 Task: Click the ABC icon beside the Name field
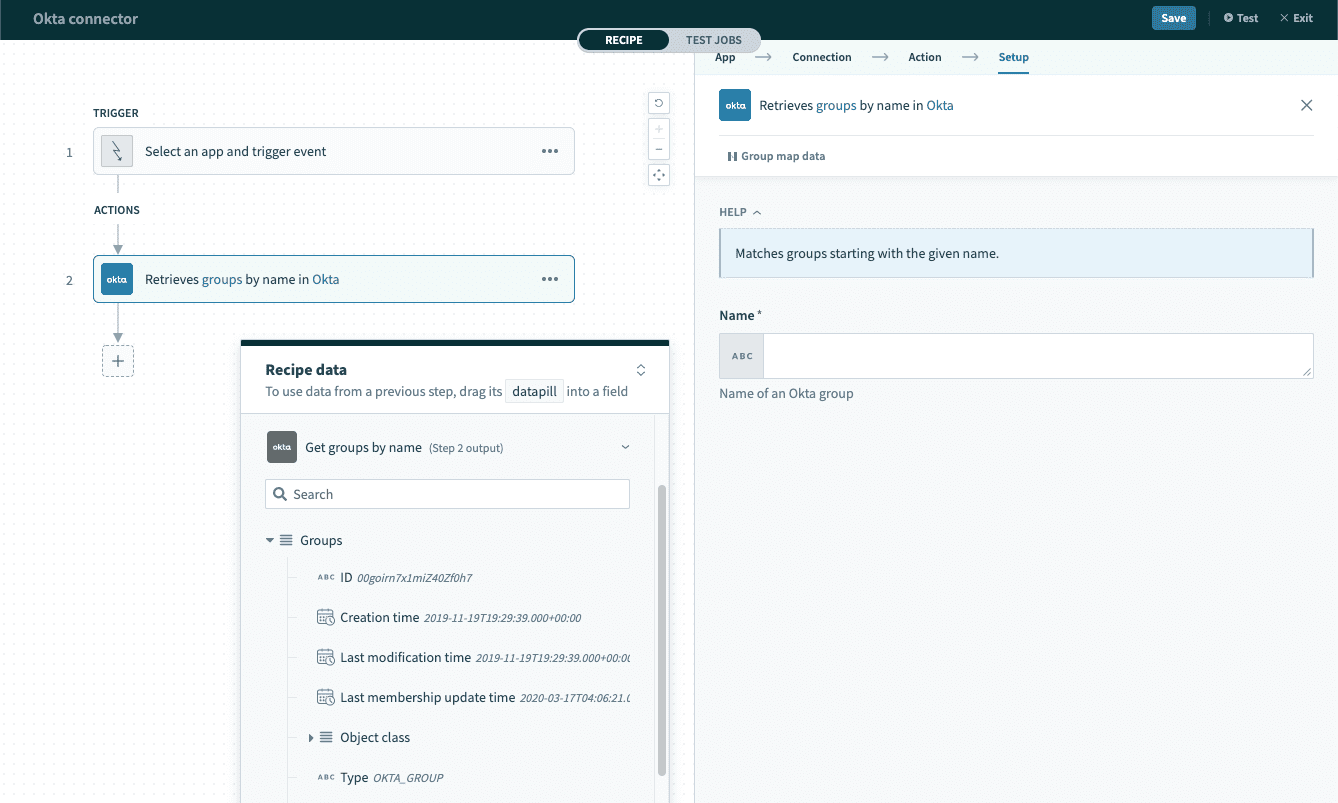740,355
